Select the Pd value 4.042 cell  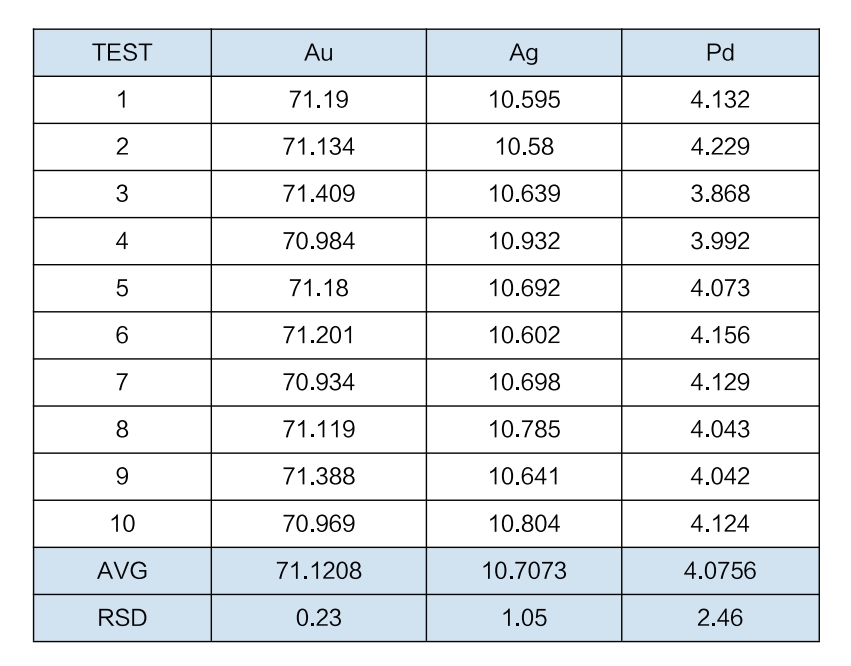point(720,477)
